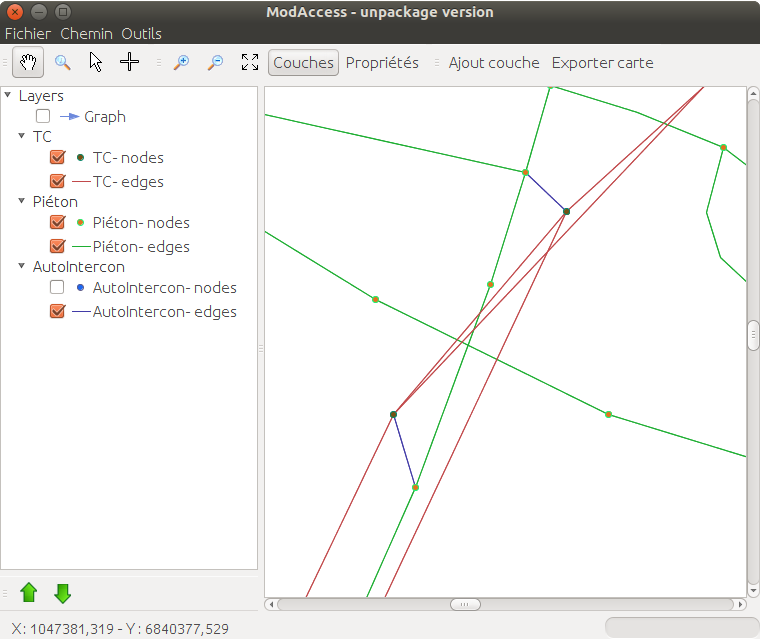
Task: Click the zoom in magnifier icon
Action: [182, 63]
